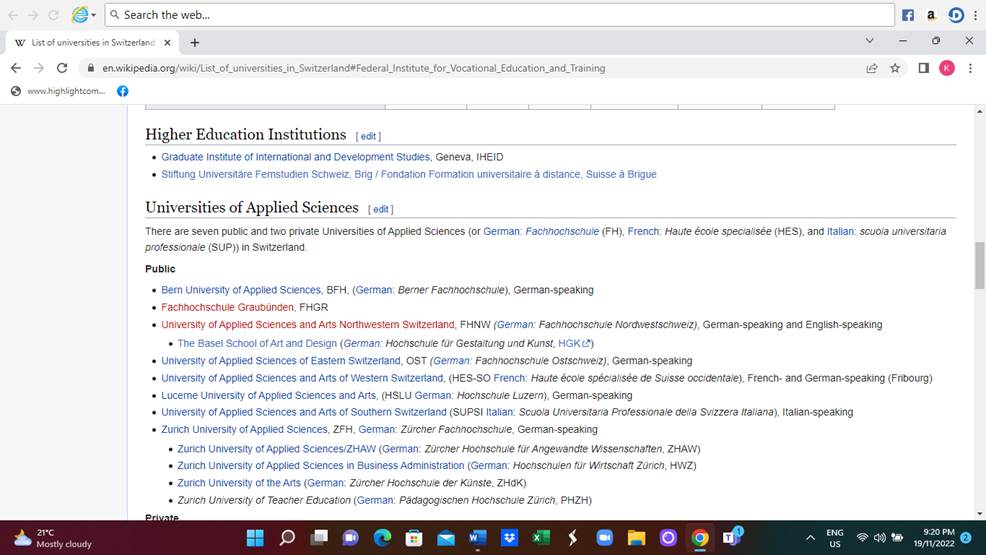Follow the Fachhochschule link
Image resolution: width=986 pixels, height=555 pixels.
click(562, 231)
